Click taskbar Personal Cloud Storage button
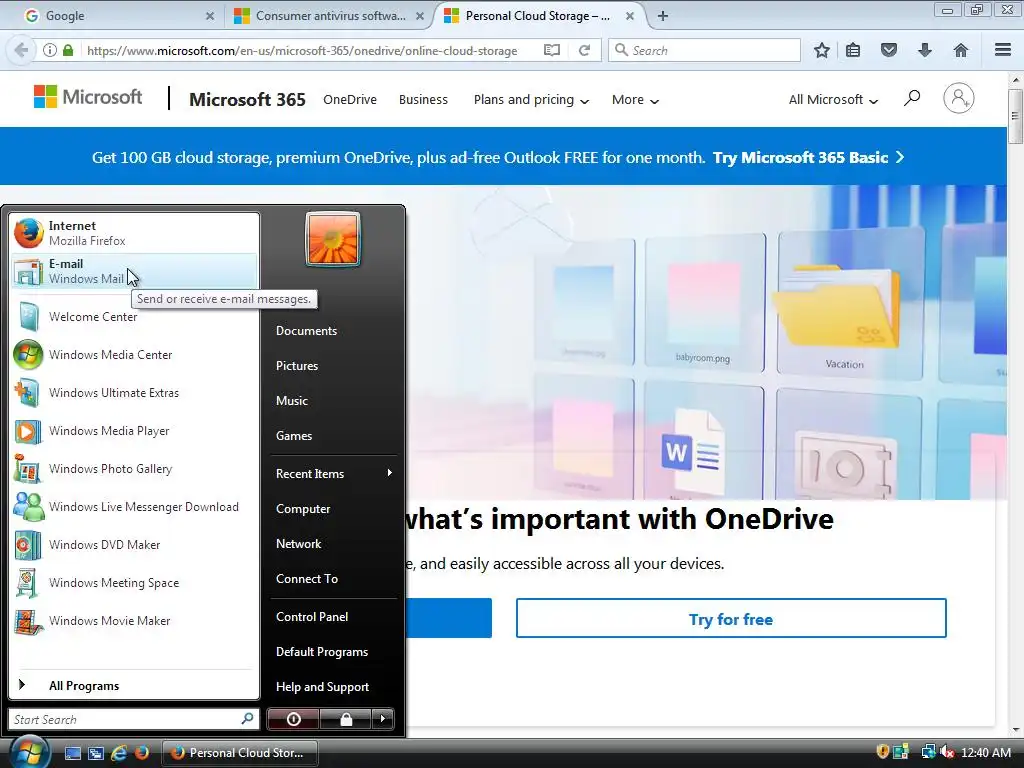Screen dimensions: 1024x768 point(239,753)
